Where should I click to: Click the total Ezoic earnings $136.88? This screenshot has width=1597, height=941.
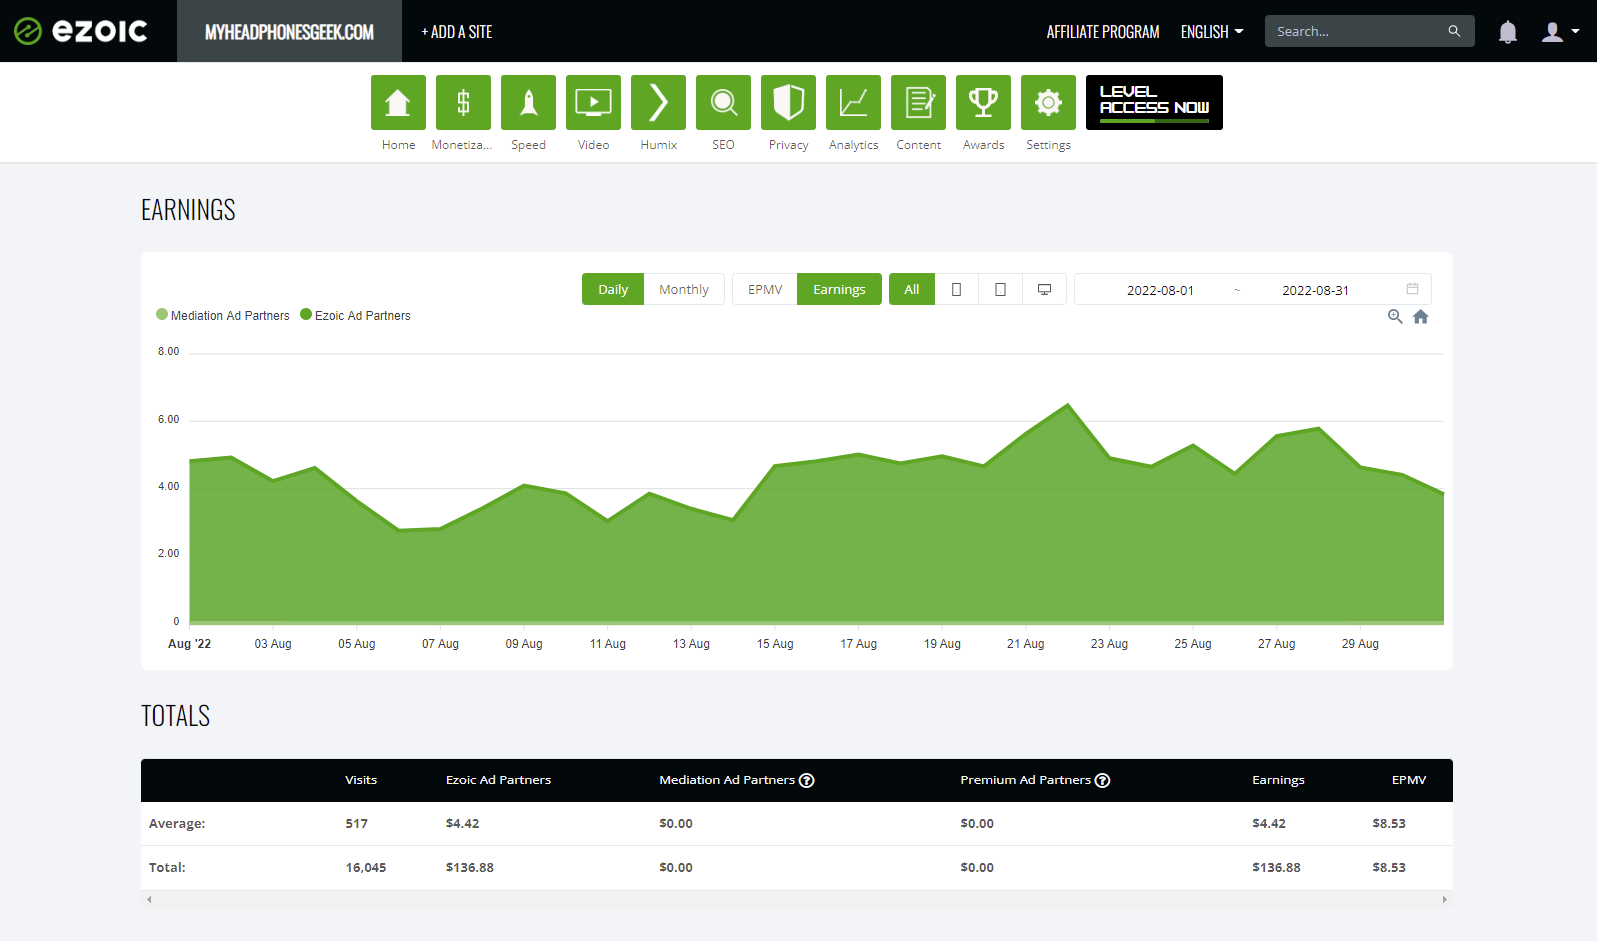(x=470, y=867)
